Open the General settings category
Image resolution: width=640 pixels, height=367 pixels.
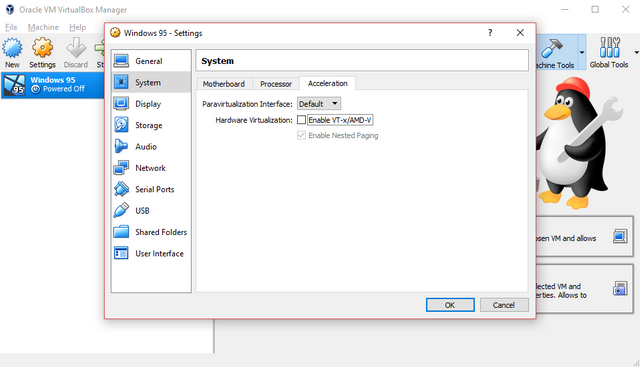click(151, 61)
